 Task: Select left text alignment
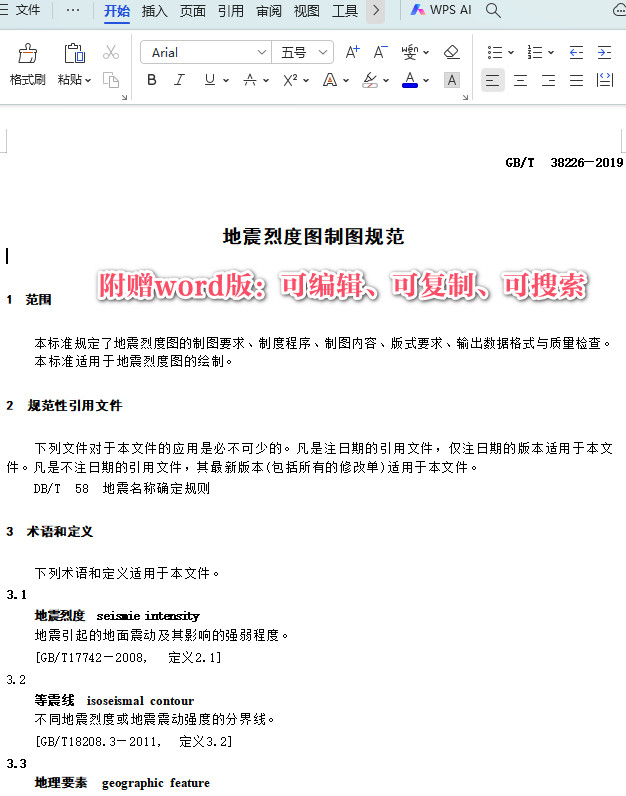point(492,80)
